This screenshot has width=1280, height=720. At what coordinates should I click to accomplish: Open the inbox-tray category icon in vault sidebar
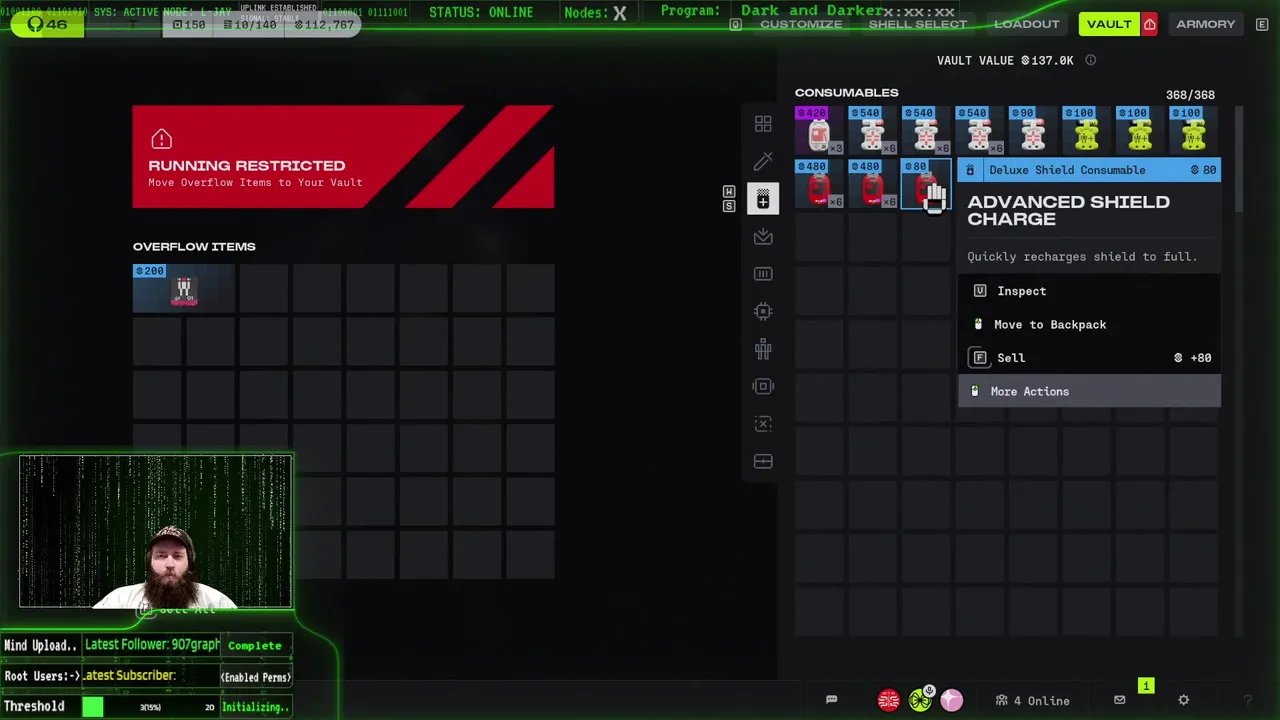point(763,236)
